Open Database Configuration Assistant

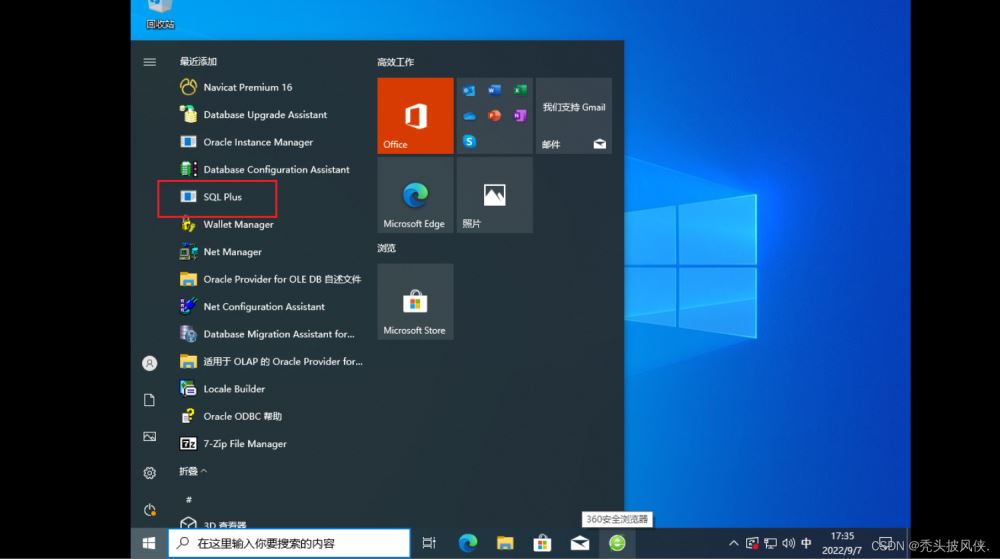pyautogui.click(x=276, y=170)
